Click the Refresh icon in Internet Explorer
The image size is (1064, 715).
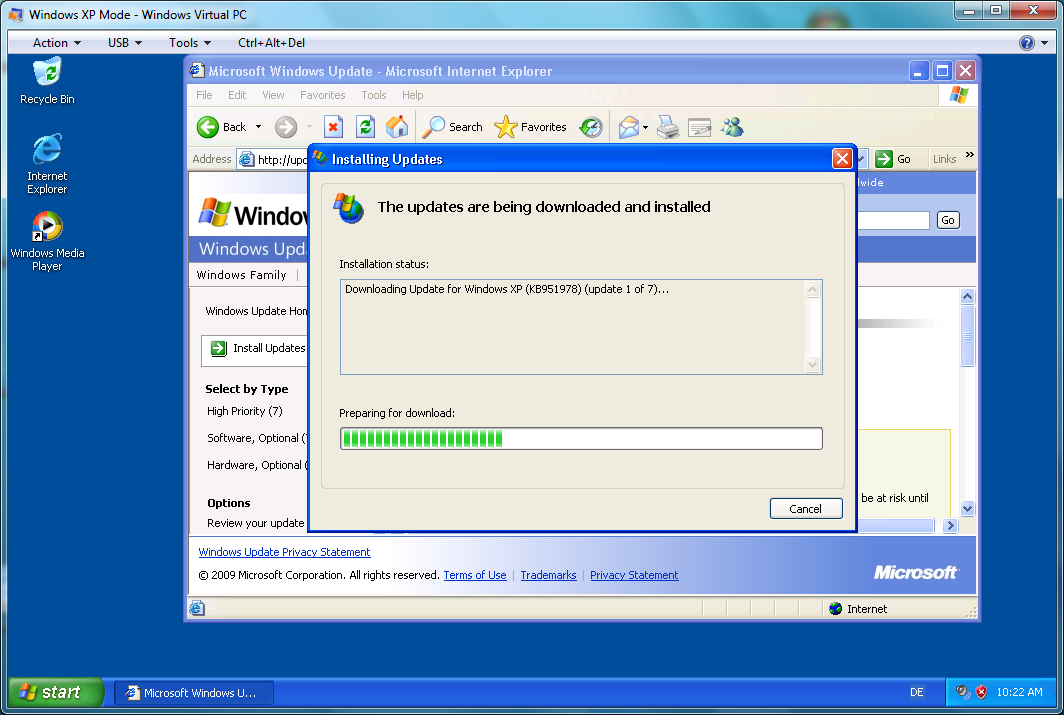pyautogui.click(x=364, y=127)
